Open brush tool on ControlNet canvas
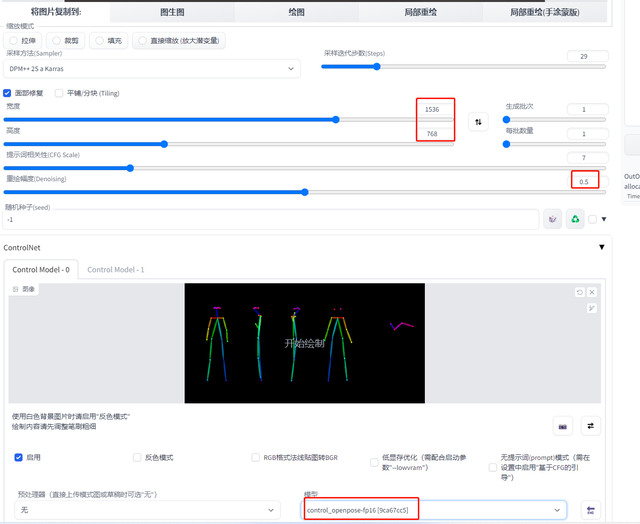 [x=592, y=308]
